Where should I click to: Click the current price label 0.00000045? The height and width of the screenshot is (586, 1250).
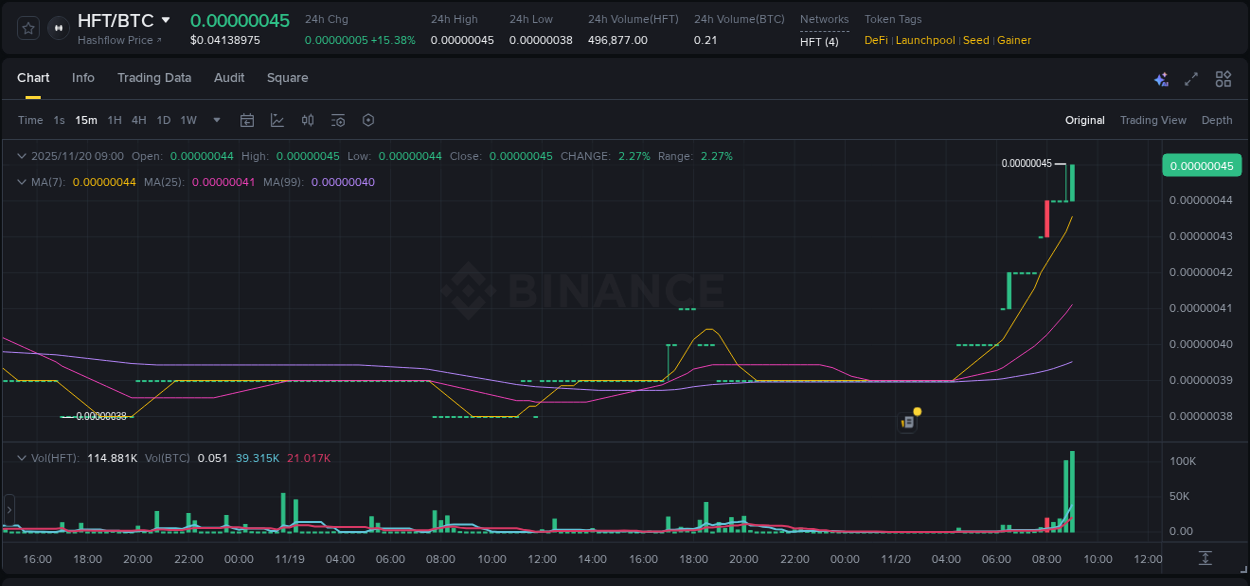[1201, 165]
